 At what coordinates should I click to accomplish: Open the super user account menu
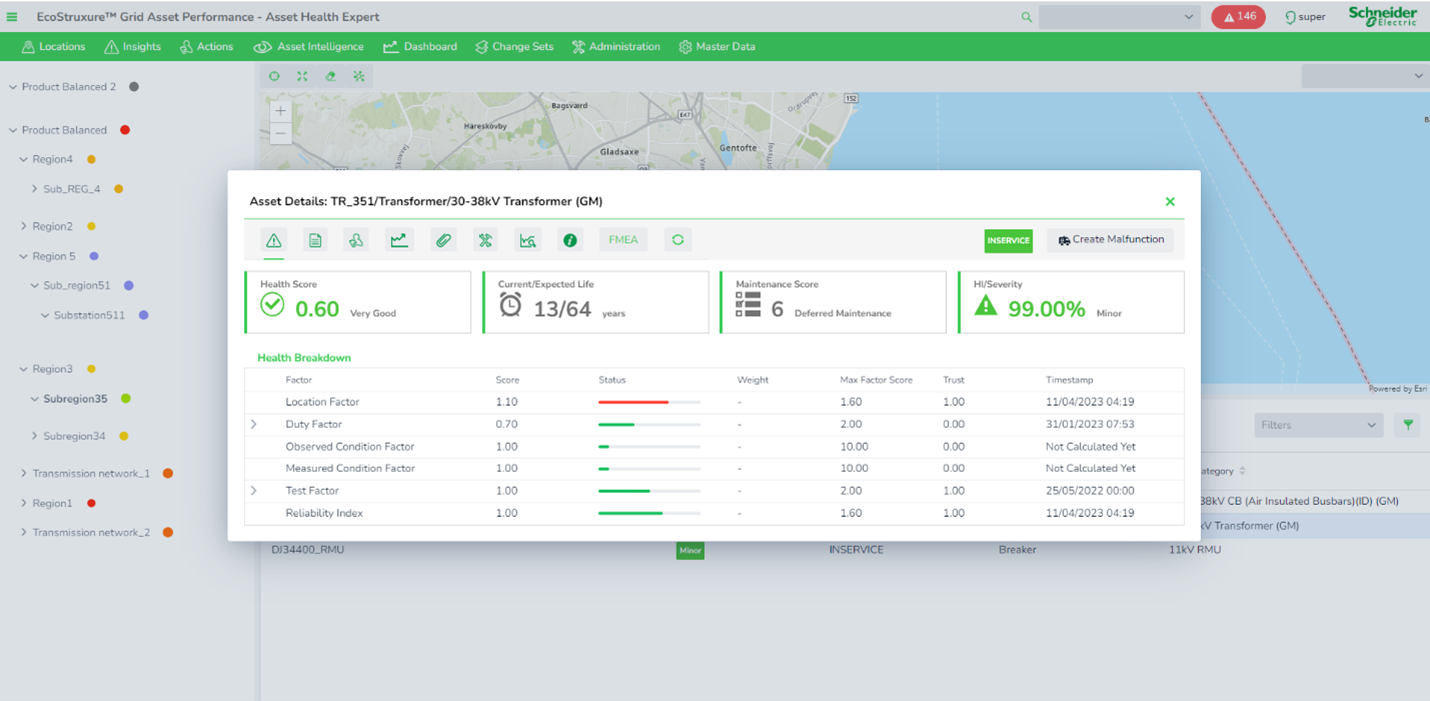point(1305,17)
